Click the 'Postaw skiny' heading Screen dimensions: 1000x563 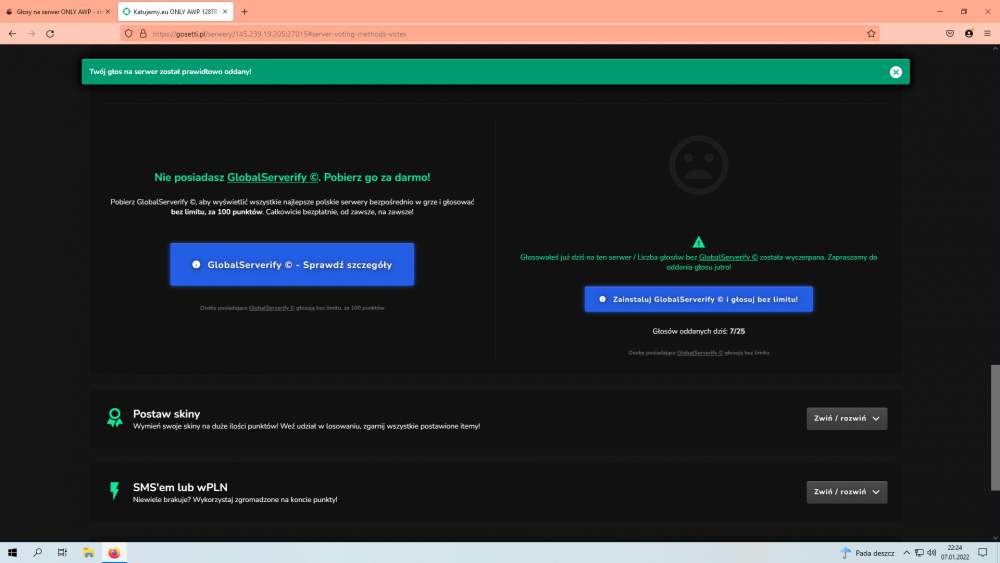tap(166, 414)
